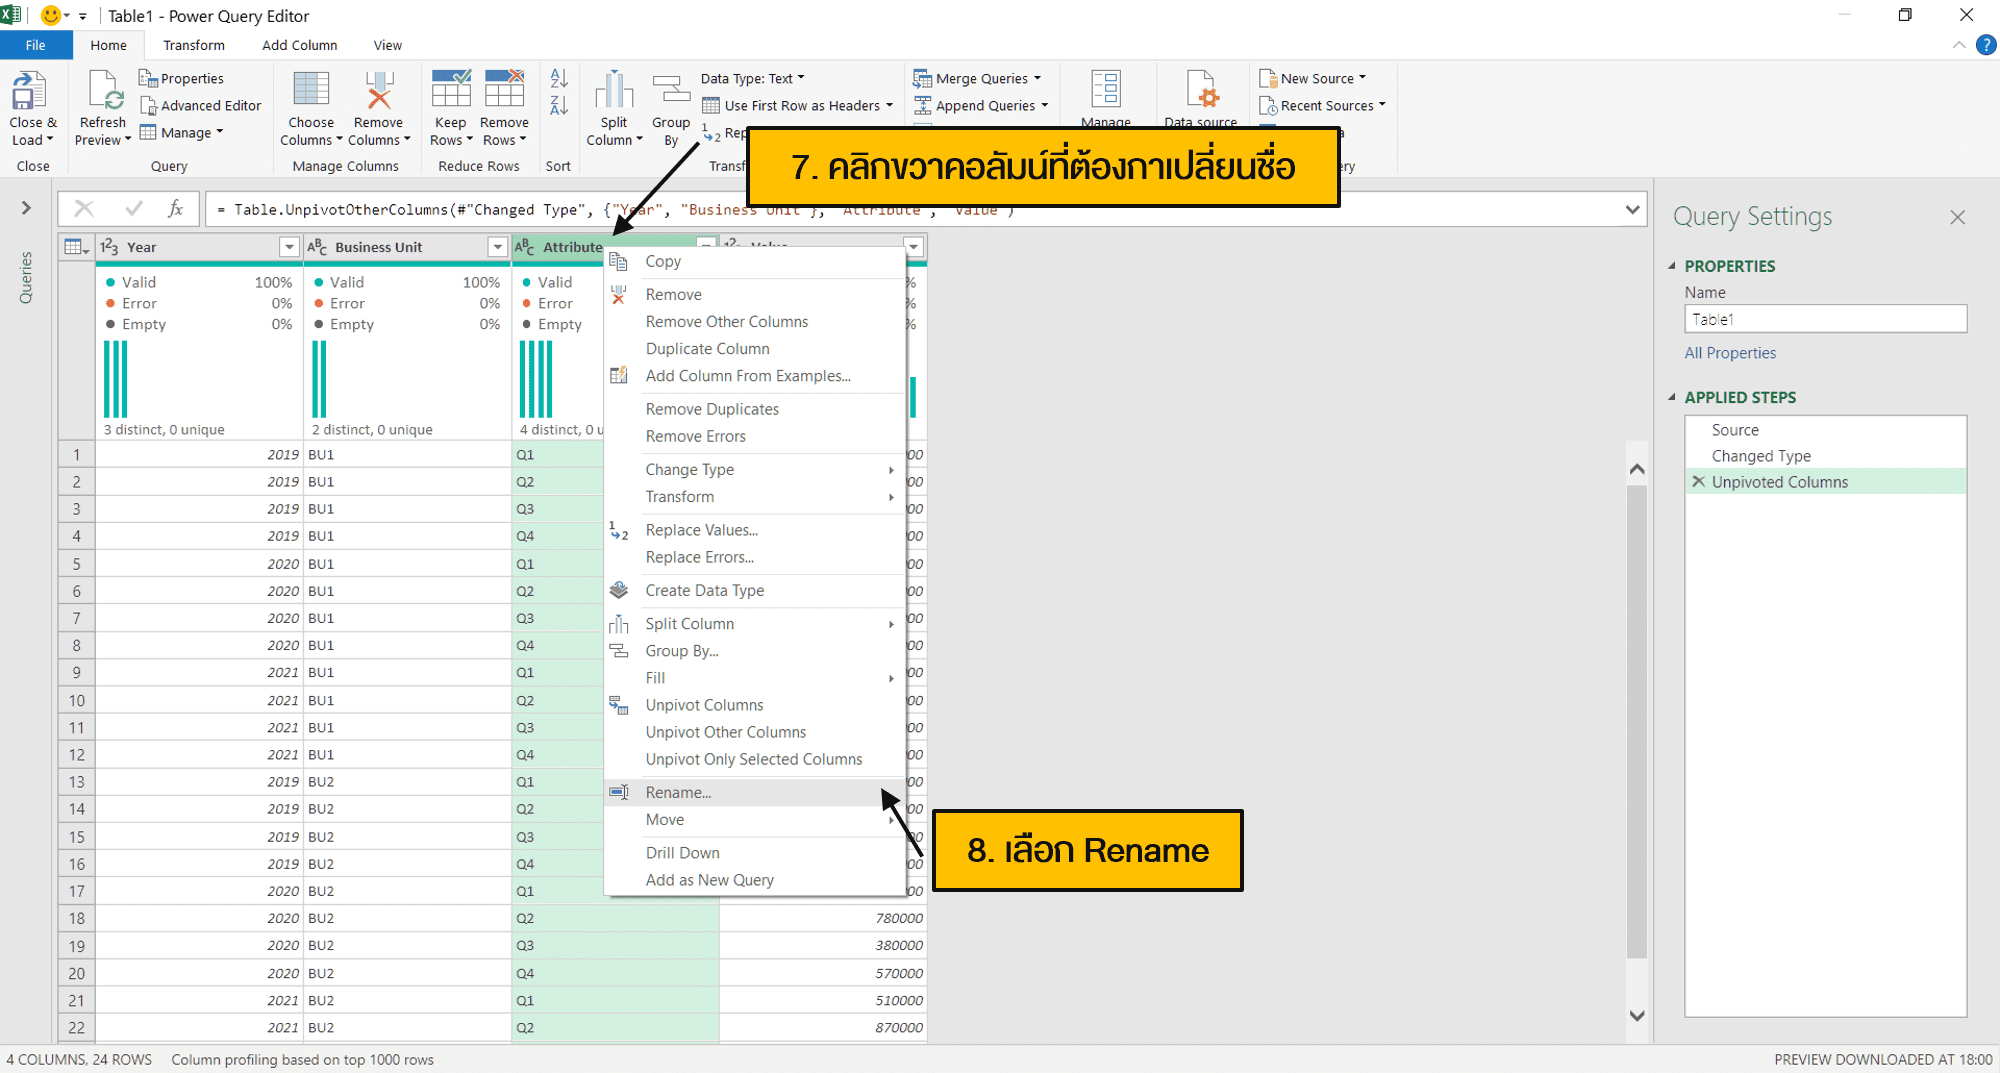Open Power Query help with question mark icon
The height and width of the screenshot is (1073, 2000).
coord(1987,44)
